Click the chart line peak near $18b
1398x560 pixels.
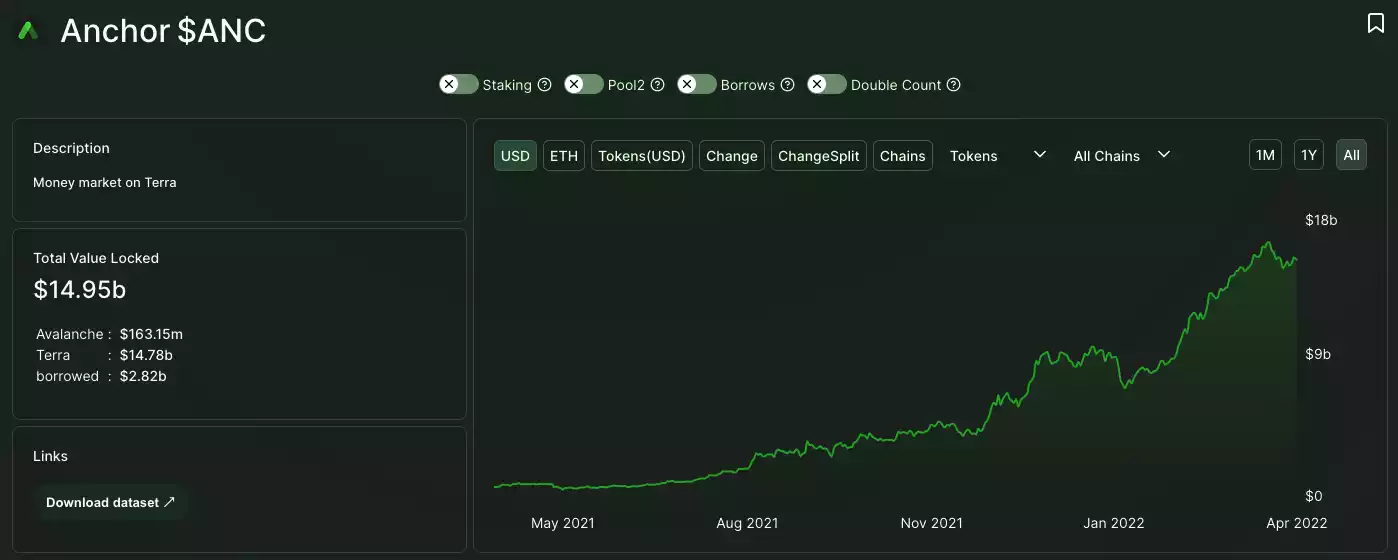(1269, 243)
